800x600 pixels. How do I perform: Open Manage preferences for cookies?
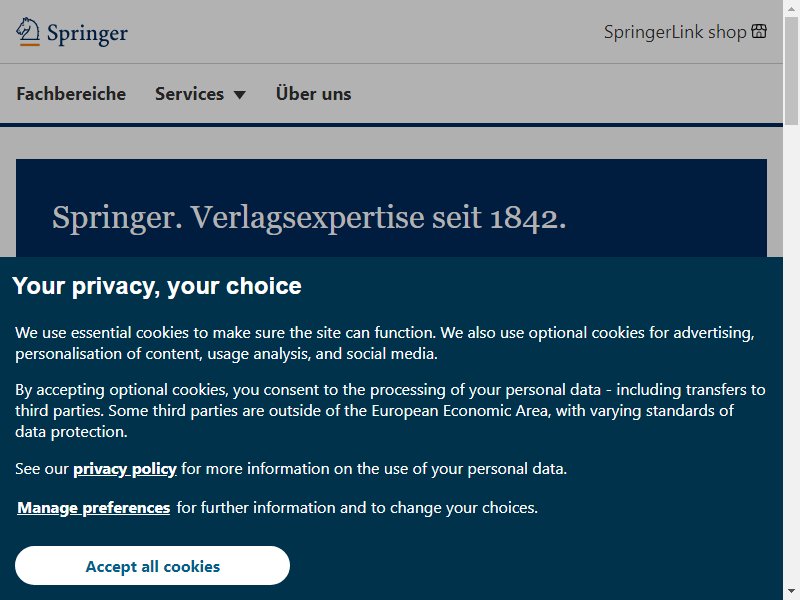[94, 508]
